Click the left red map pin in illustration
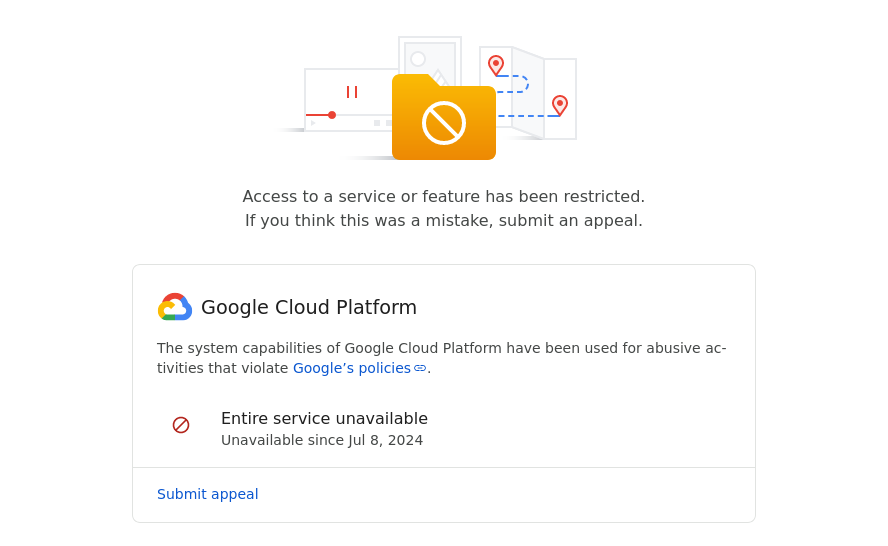Screen dimensions: 888x546 click(x=496, y=65)
